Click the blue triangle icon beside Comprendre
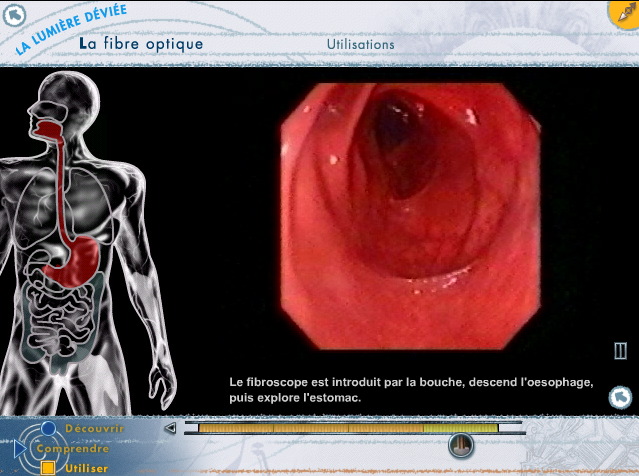The height and width of the screenshot is (476, 639). (21, 449)
